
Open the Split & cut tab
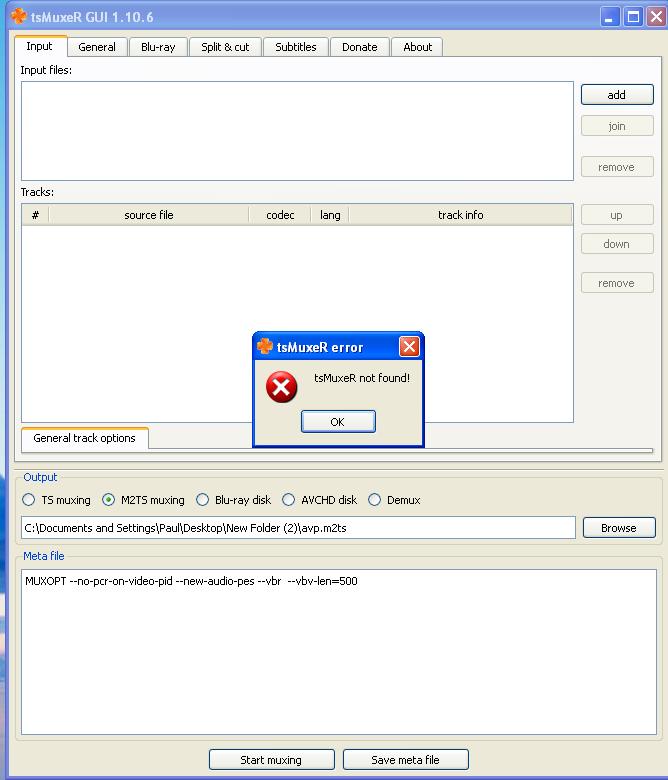pyautogui.click(x=225, y=47)
